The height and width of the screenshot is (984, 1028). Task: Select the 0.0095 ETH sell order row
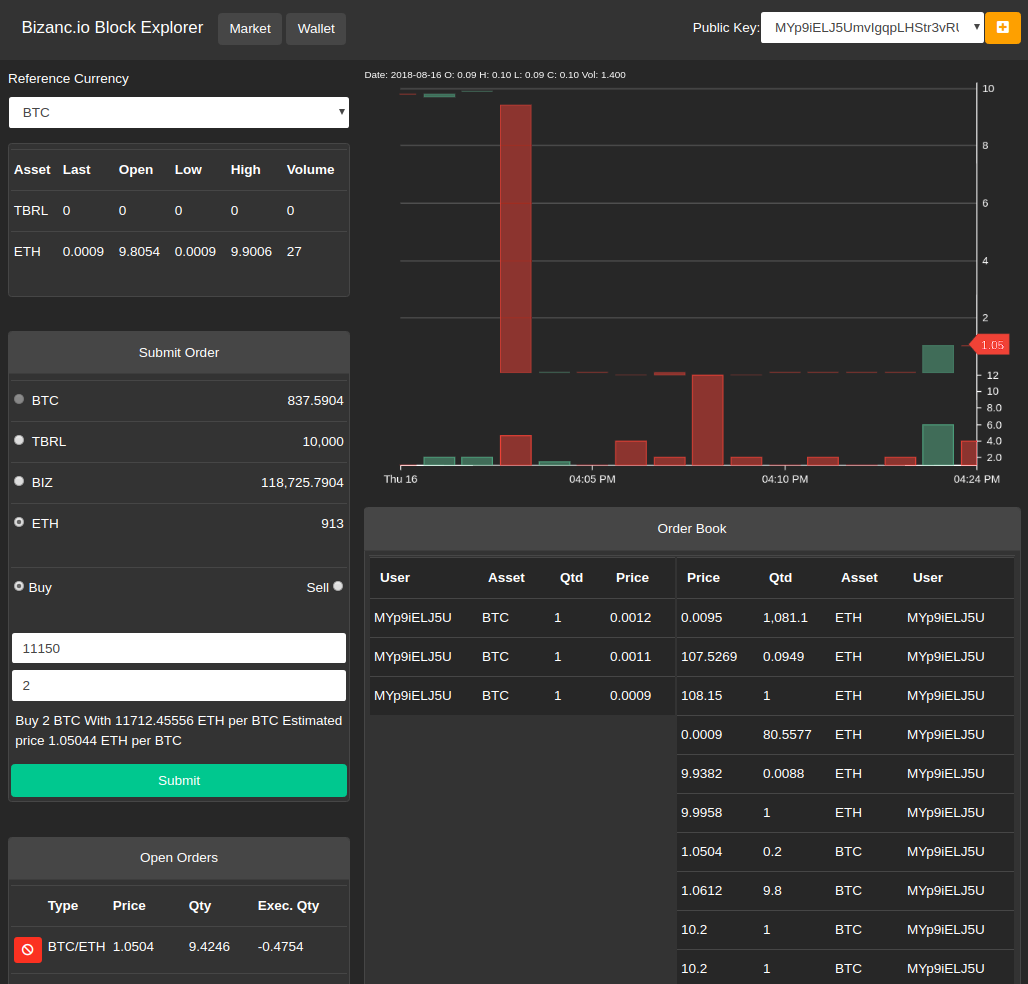click(x=845, y=618)
